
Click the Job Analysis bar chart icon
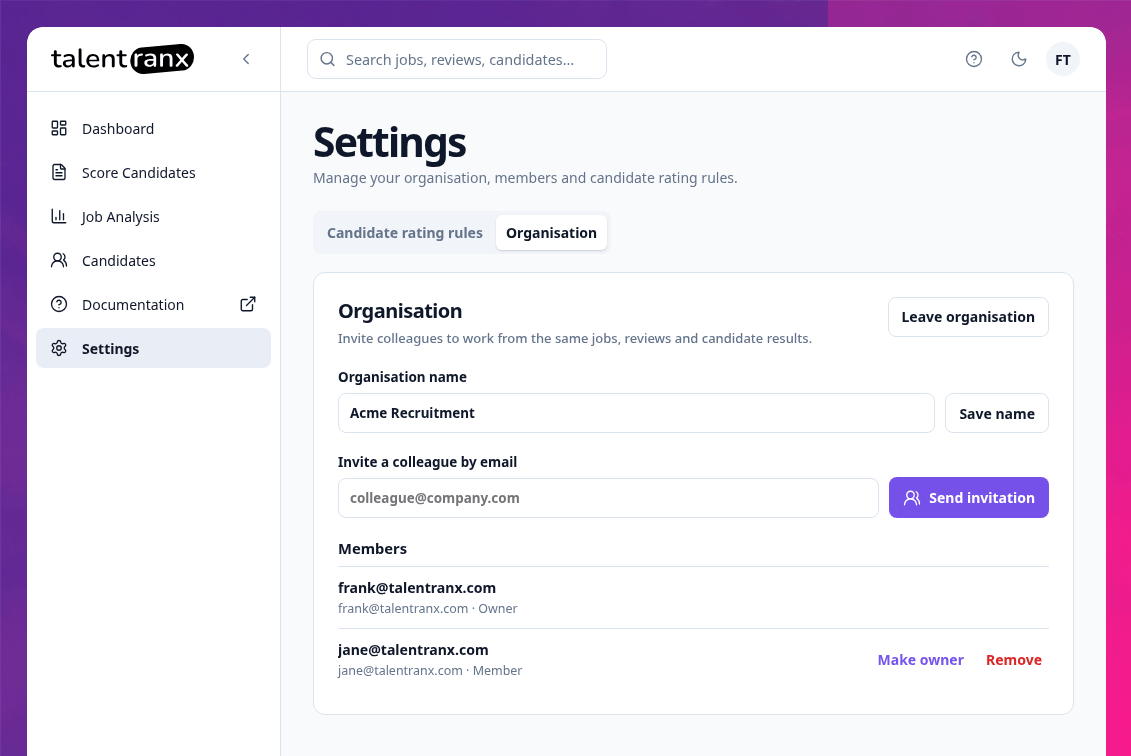pyautogui.click(x=59, y=216)
